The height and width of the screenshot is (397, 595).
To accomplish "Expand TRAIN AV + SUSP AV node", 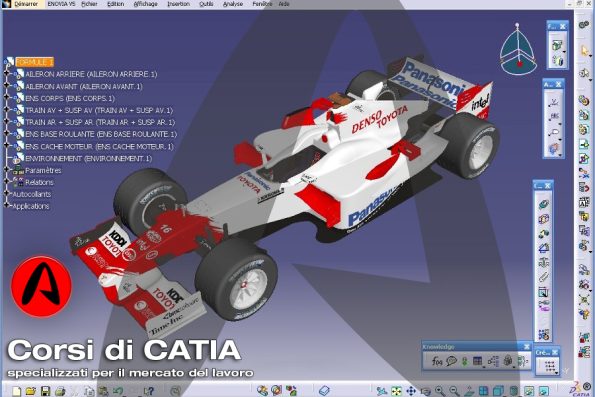I will 6,110.
